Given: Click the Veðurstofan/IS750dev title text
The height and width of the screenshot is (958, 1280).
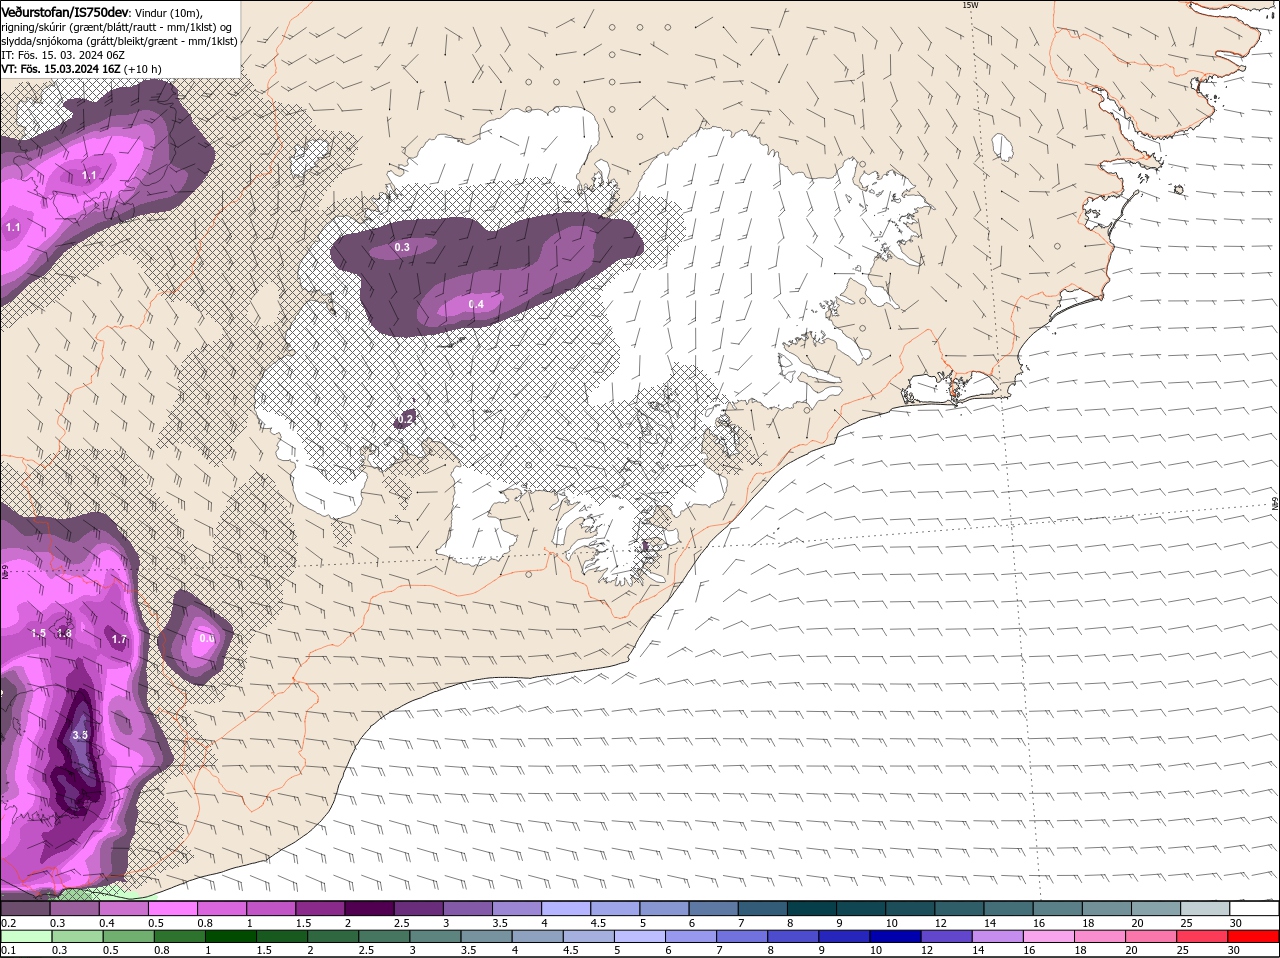Looking at the screenshot, I should coord(64,12).
